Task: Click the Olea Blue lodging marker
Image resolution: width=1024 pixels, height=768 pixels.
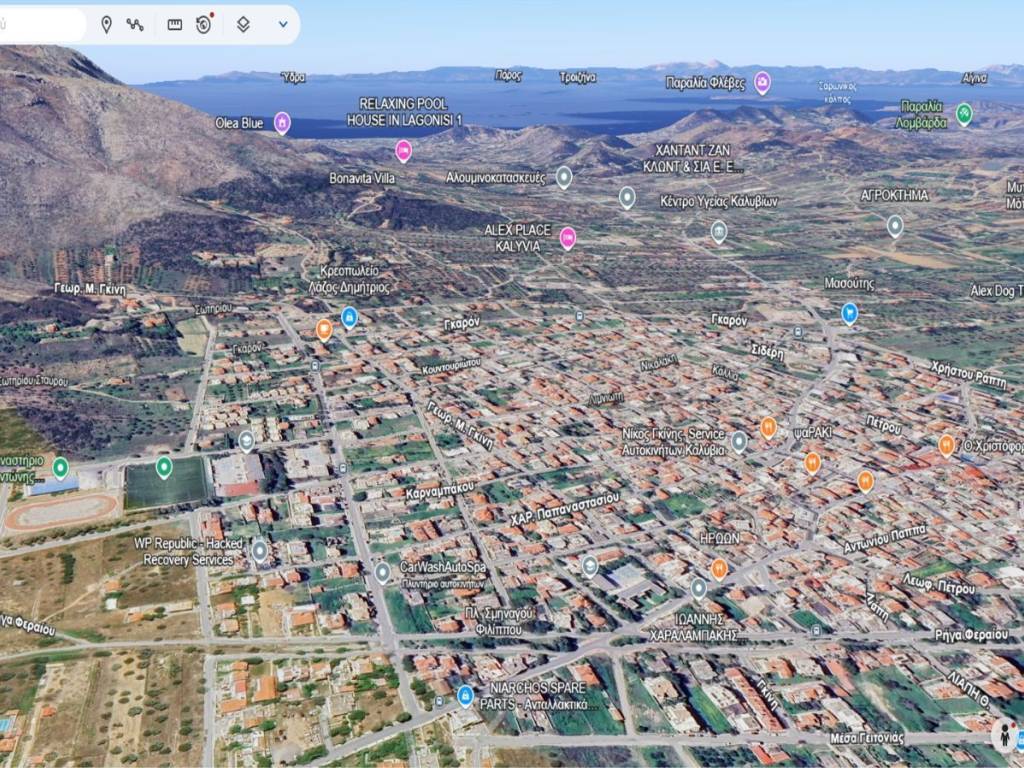Action: [282, 123]
